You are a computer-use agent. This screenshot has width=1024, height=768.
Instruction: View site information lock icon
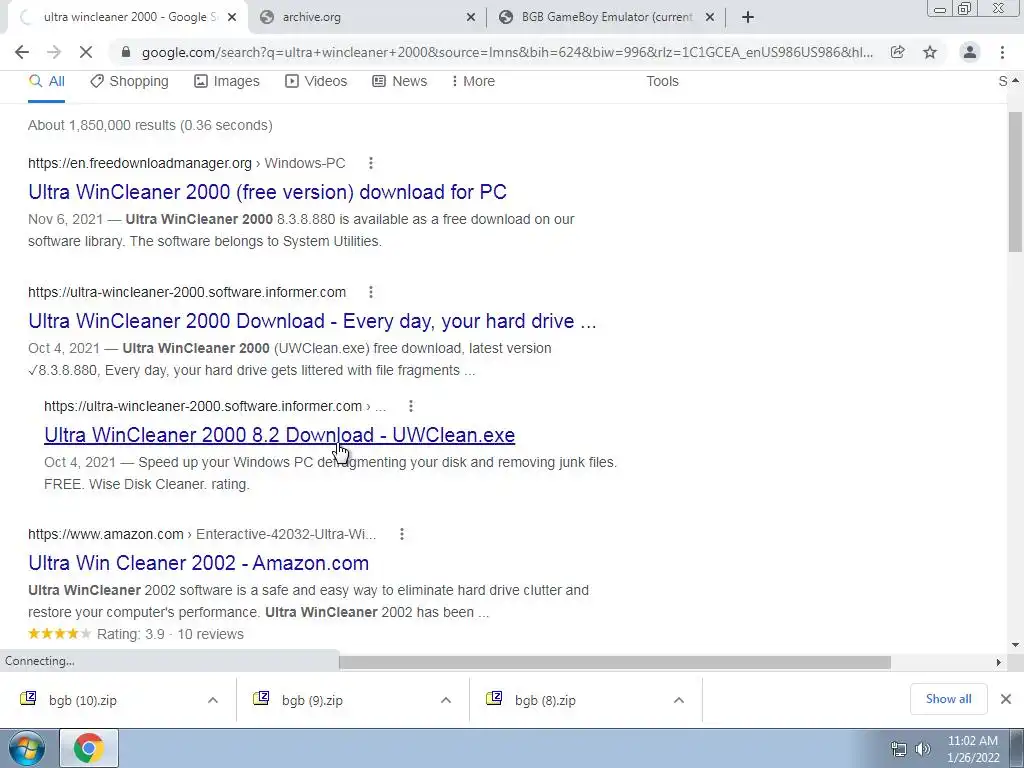(x=126, y=52)
